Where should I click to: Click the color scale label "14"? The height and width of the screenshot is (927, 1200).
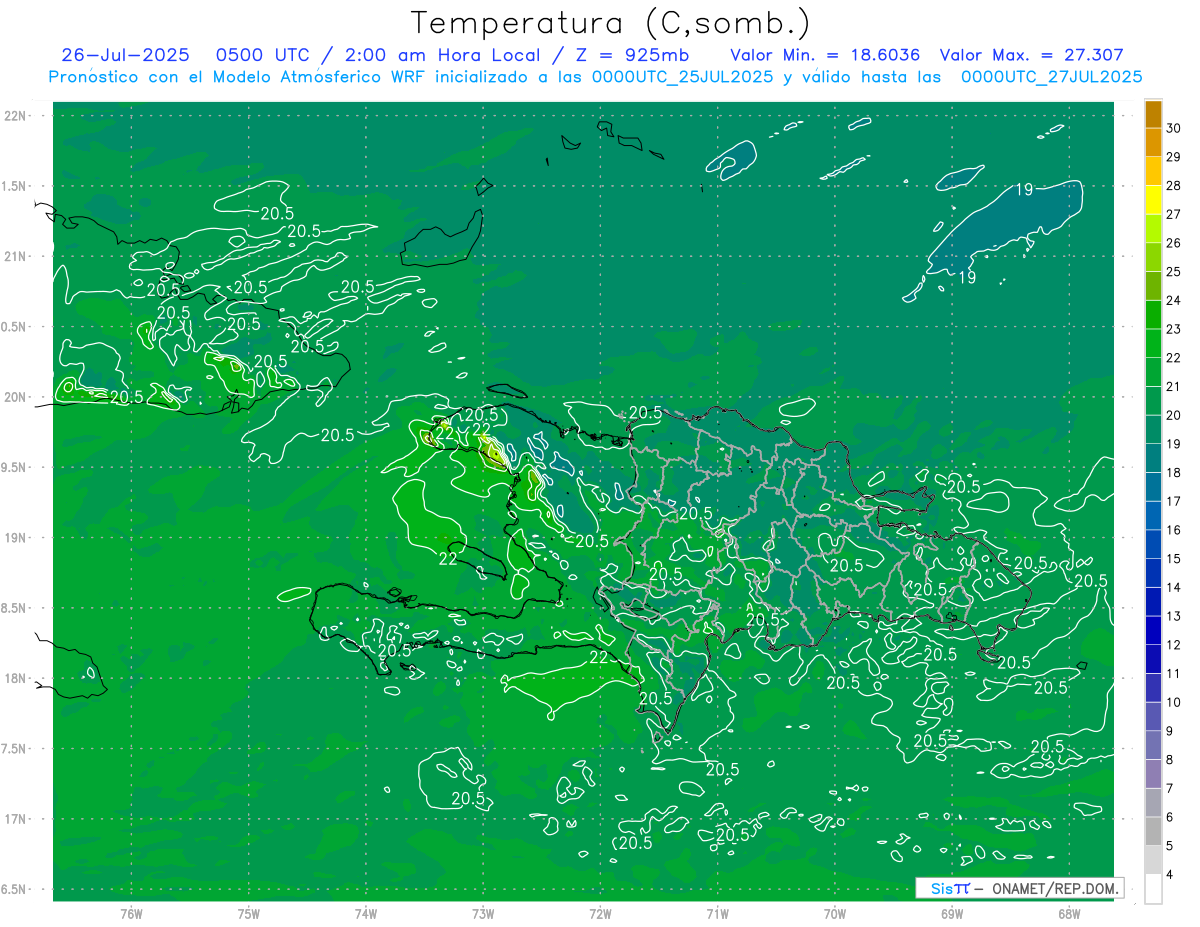tap(1174, 587)
